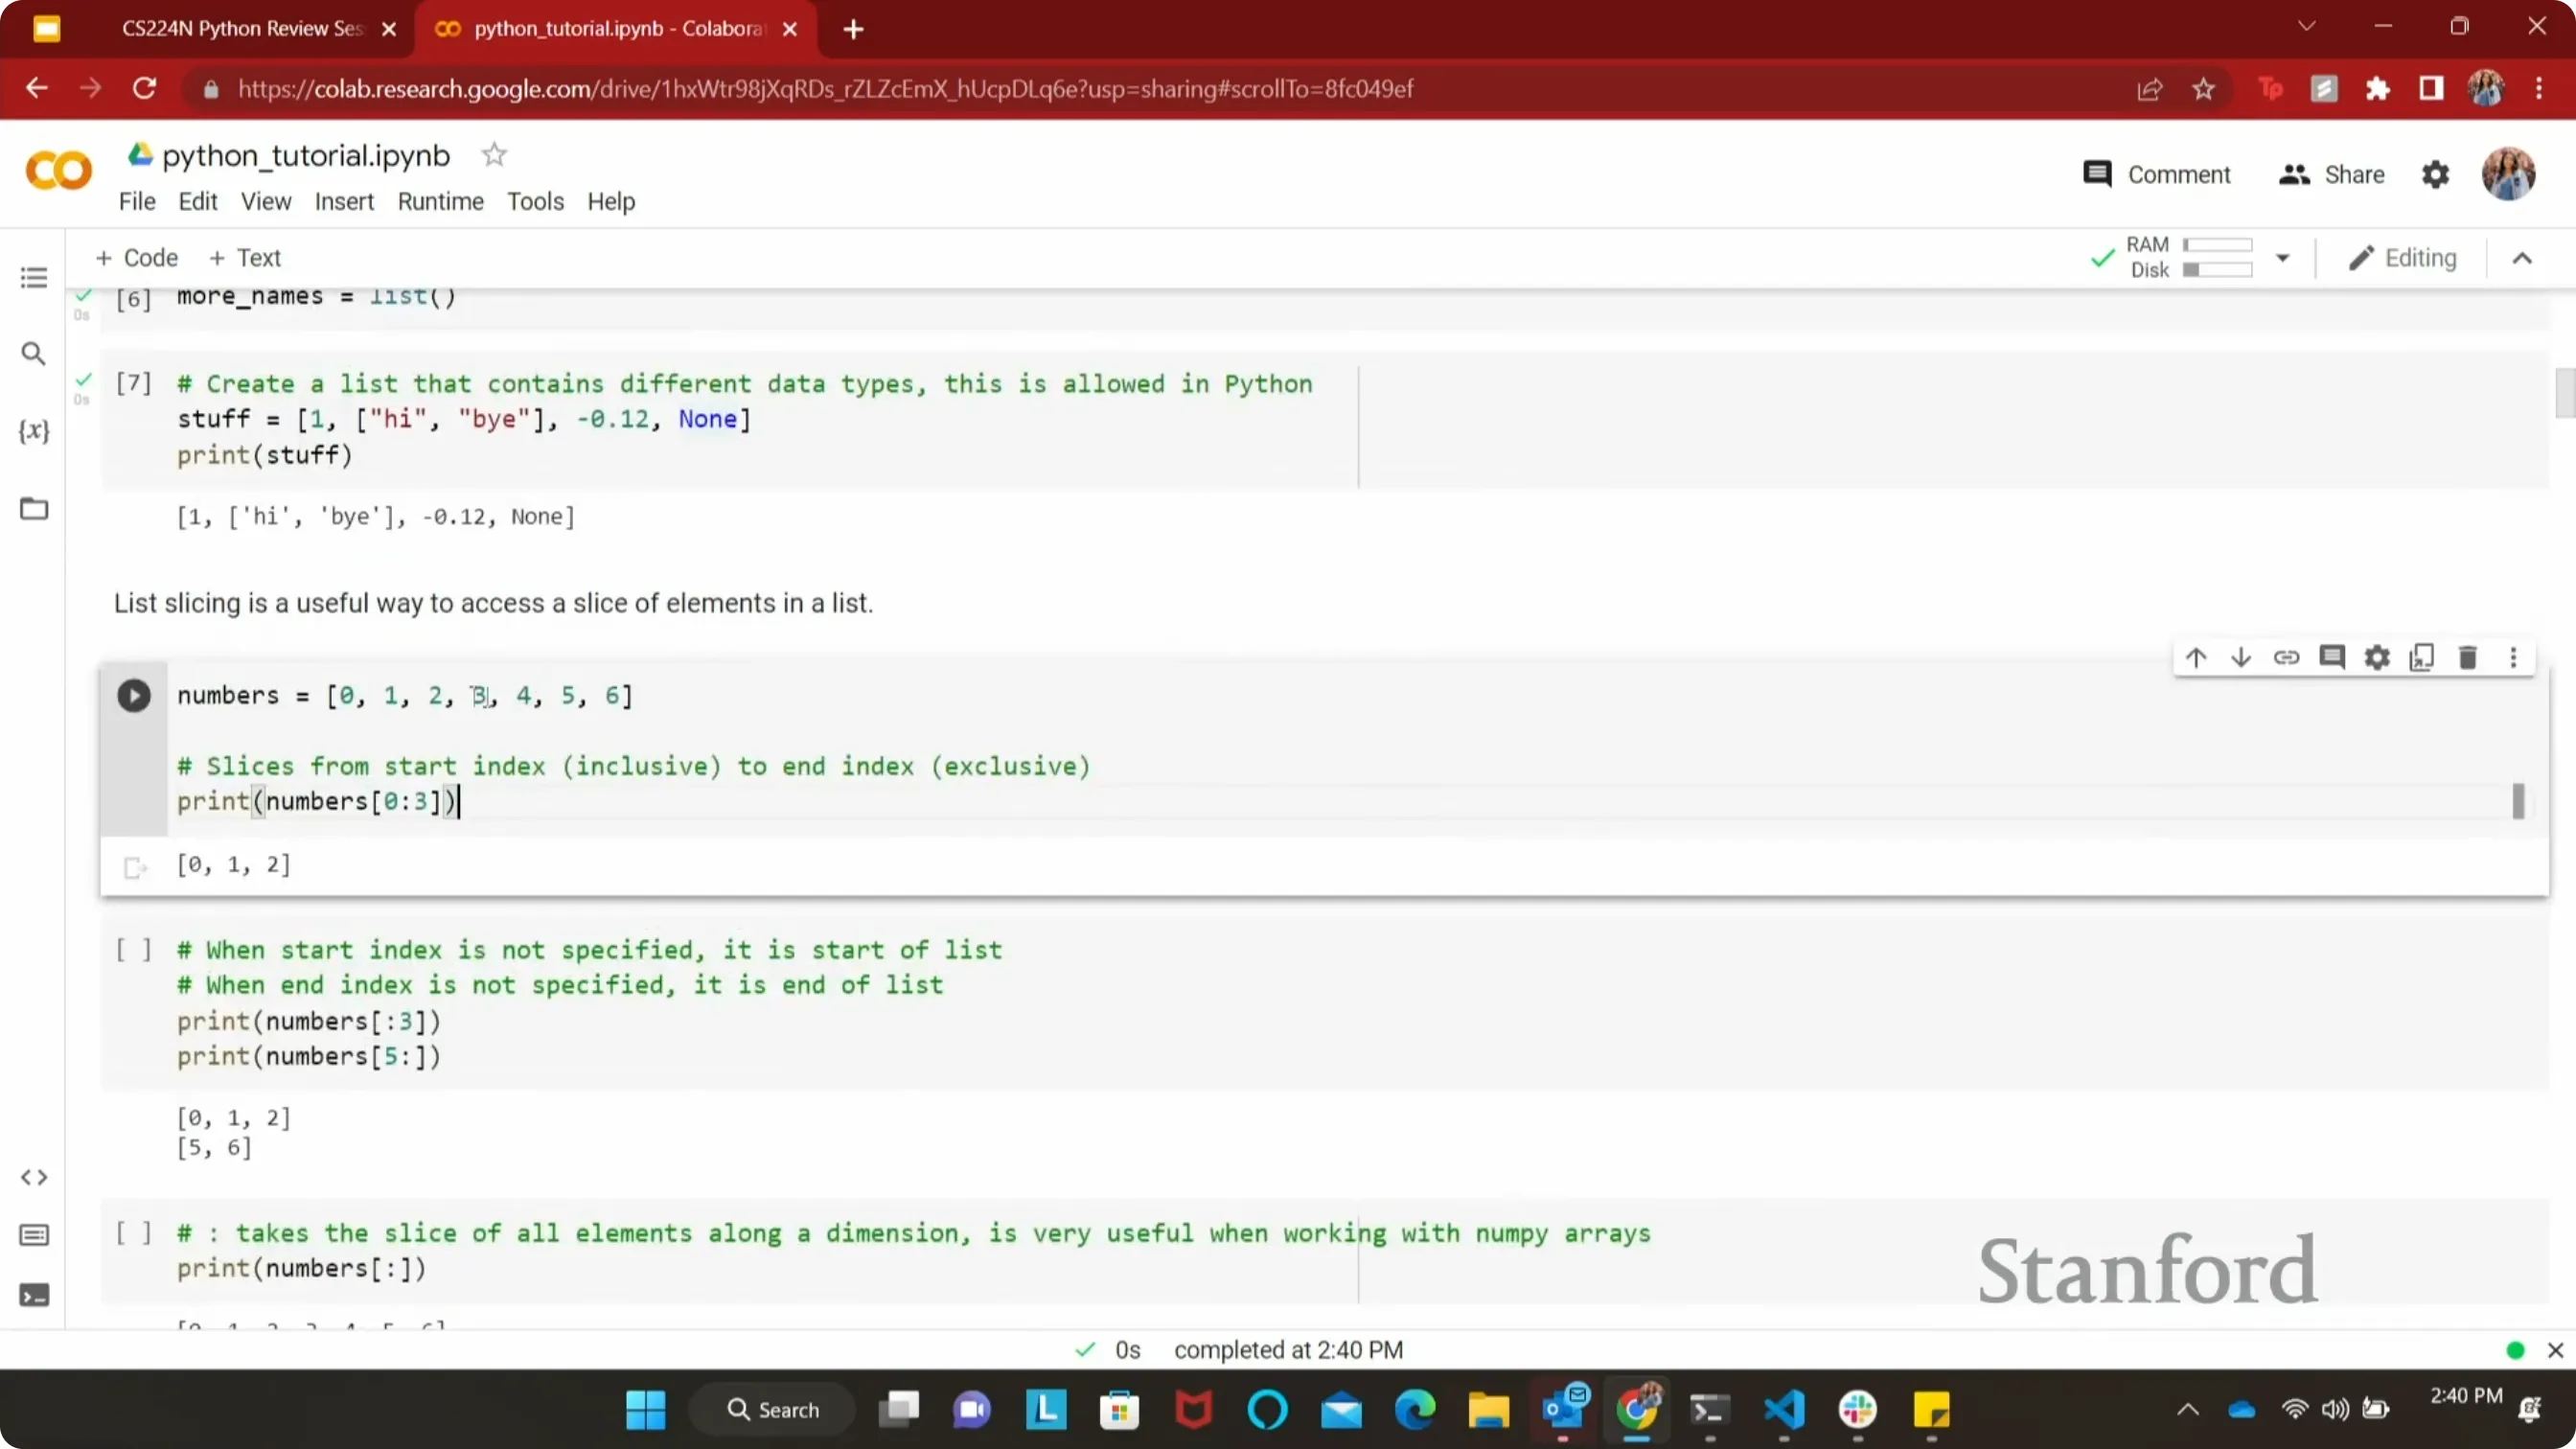Delete the selected cell
The image size is (2576, 1449).
(x=2468, y=657)
